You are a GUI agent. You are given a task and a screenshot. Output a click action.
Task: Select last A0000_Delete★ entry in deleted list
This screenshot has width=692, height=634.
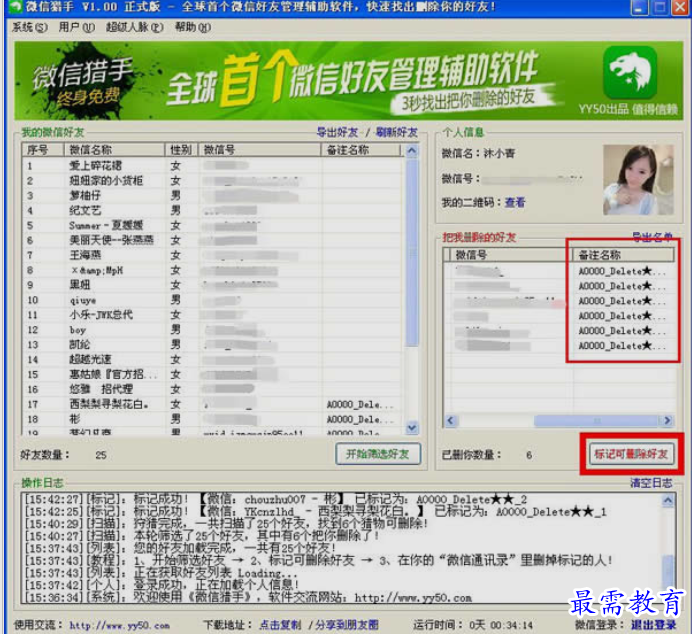622,346
